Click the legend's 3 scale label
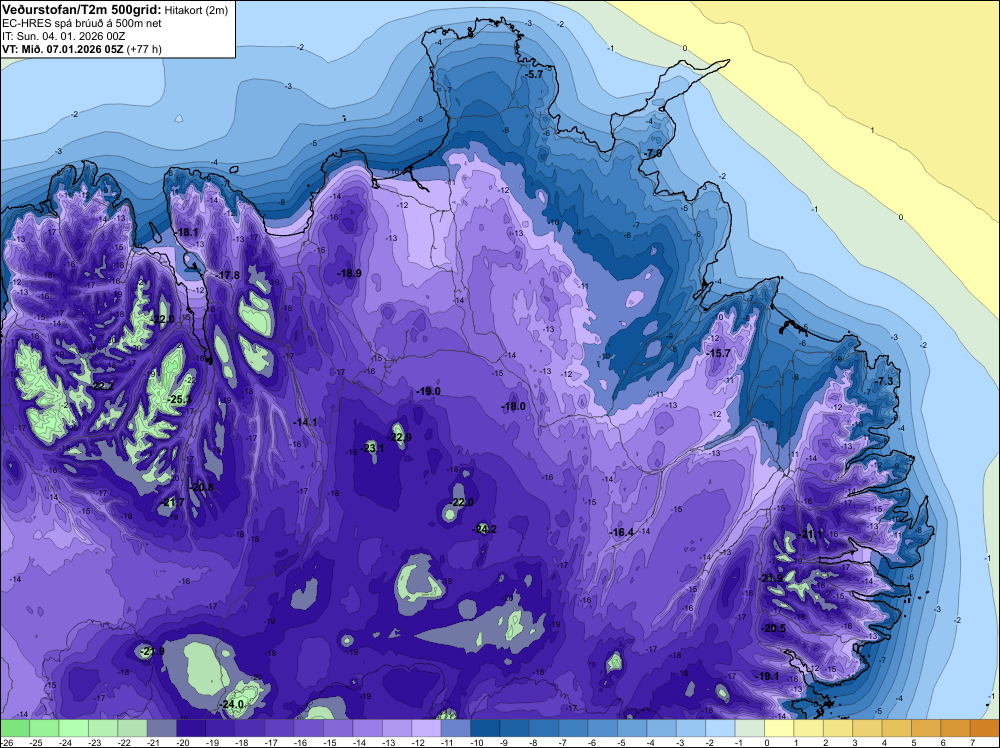 pyautogui.click(x=855, y=743)
